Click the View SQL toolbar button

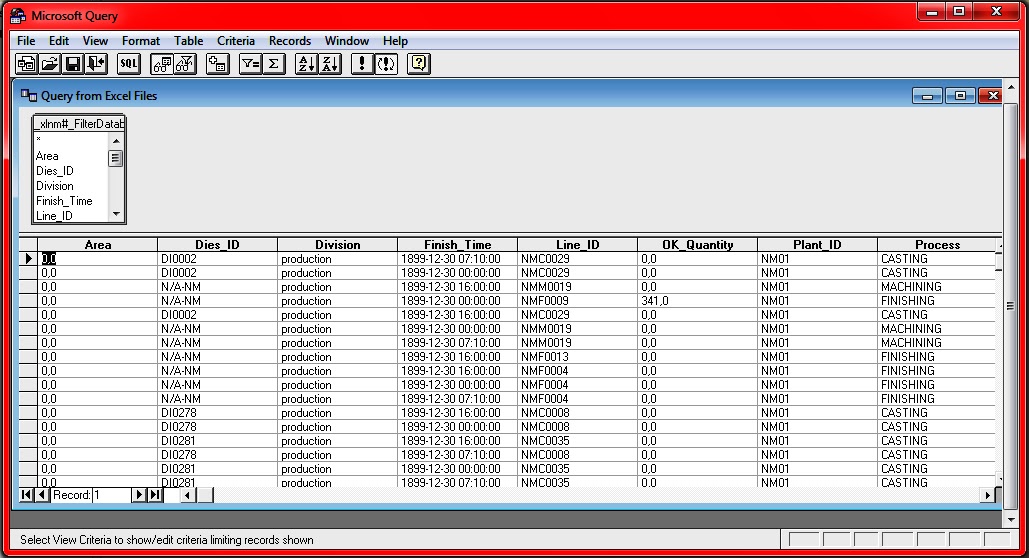coord(129,64)
